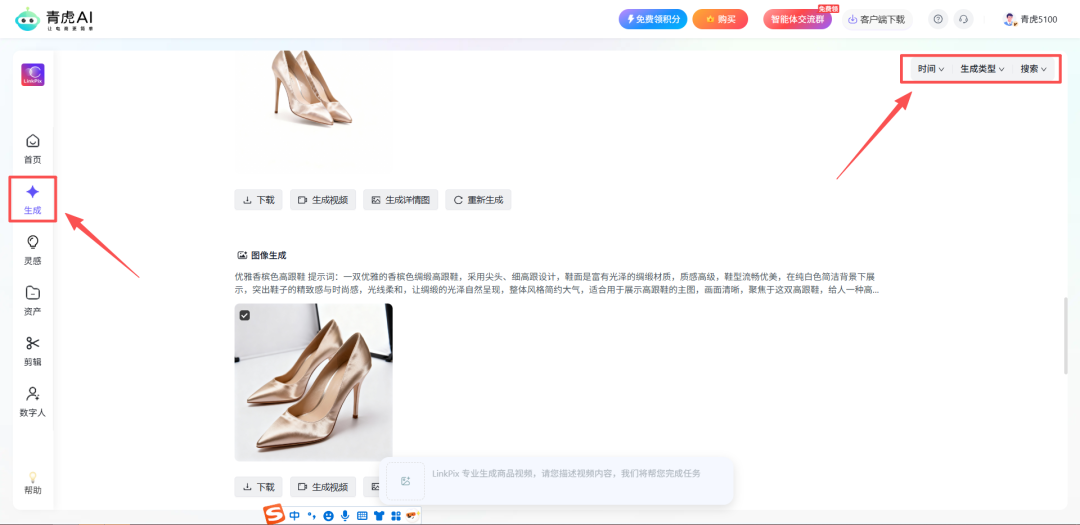
Task: Expand the 时间 filter dropdown
Action: [930, 69]
